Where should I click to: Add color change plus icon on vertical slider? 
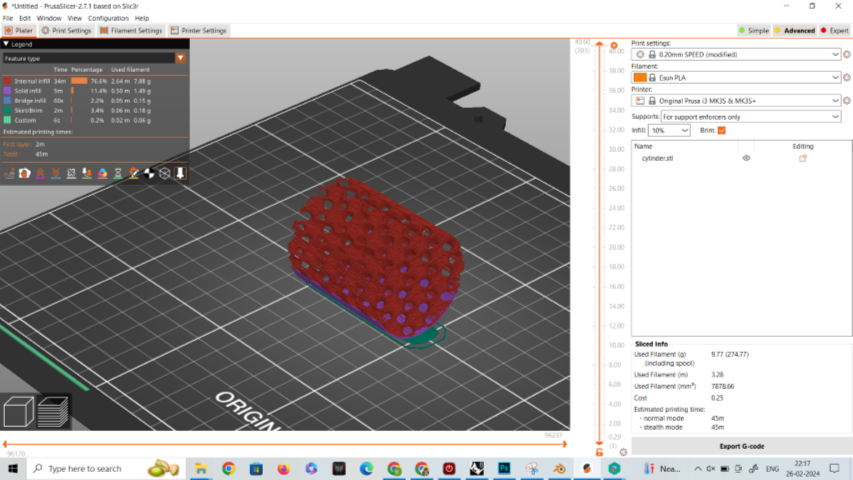pos(614,46)
